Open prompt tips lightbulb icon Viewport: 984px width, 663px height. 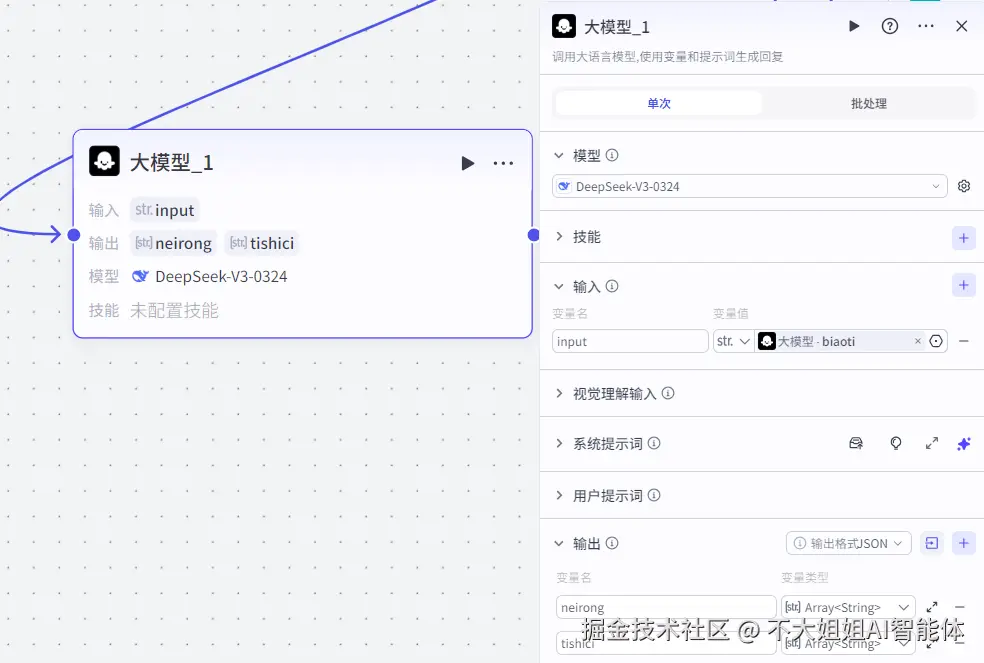pos(896,444)
